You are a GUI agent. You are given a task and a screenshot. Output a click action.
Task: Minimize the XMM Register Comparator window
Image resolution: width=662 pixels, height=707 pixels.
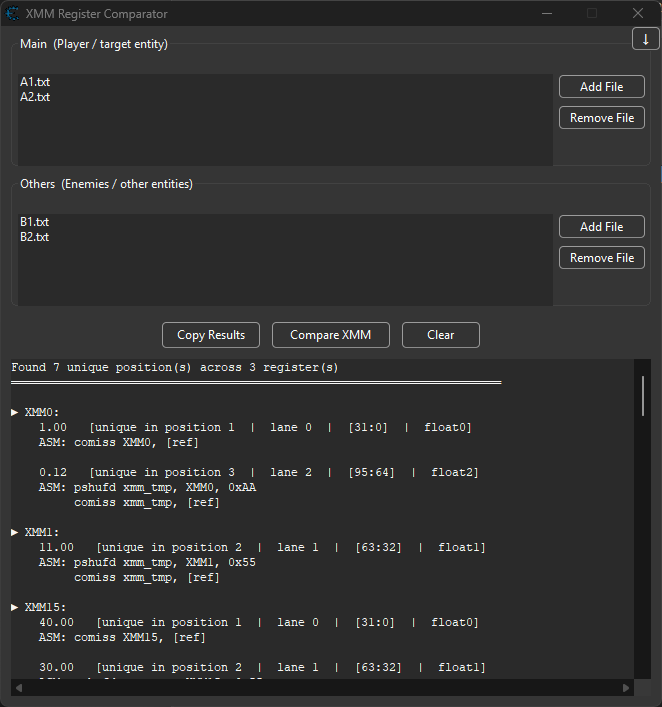(x=547, y=14)
